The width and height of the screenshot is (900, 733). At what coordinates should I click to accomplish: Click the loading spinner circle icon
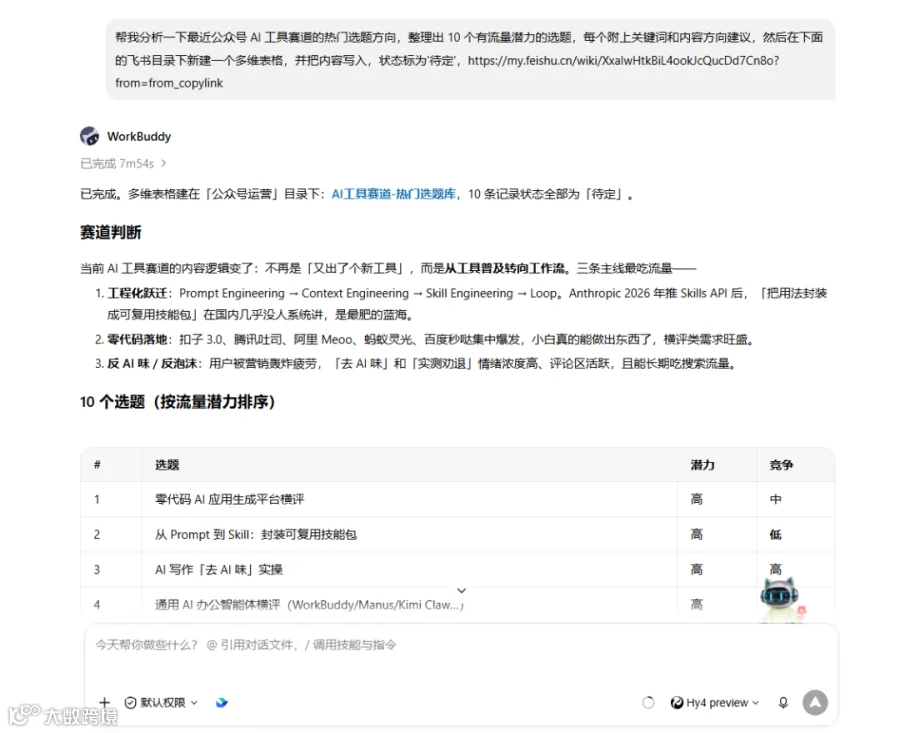648,703
